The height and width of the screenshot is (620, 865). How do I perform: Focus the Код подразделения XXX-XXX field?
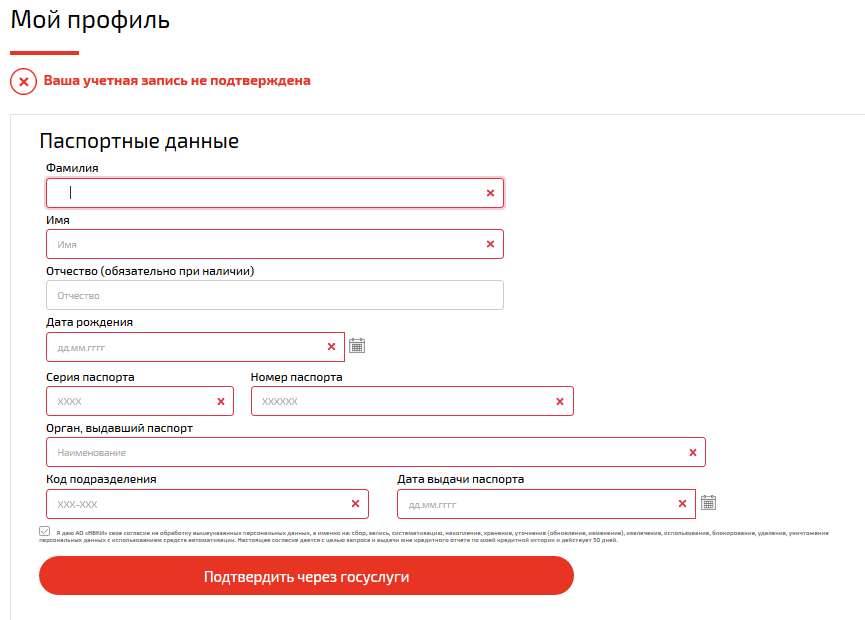(x=207, y=504)
